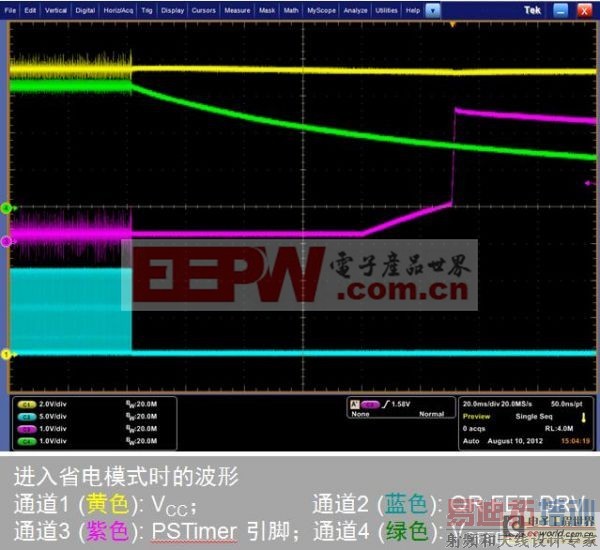Select channel 4 1.0V/div scale readout
This screenshot has height=550, width=600.
[x=53, y=441]
